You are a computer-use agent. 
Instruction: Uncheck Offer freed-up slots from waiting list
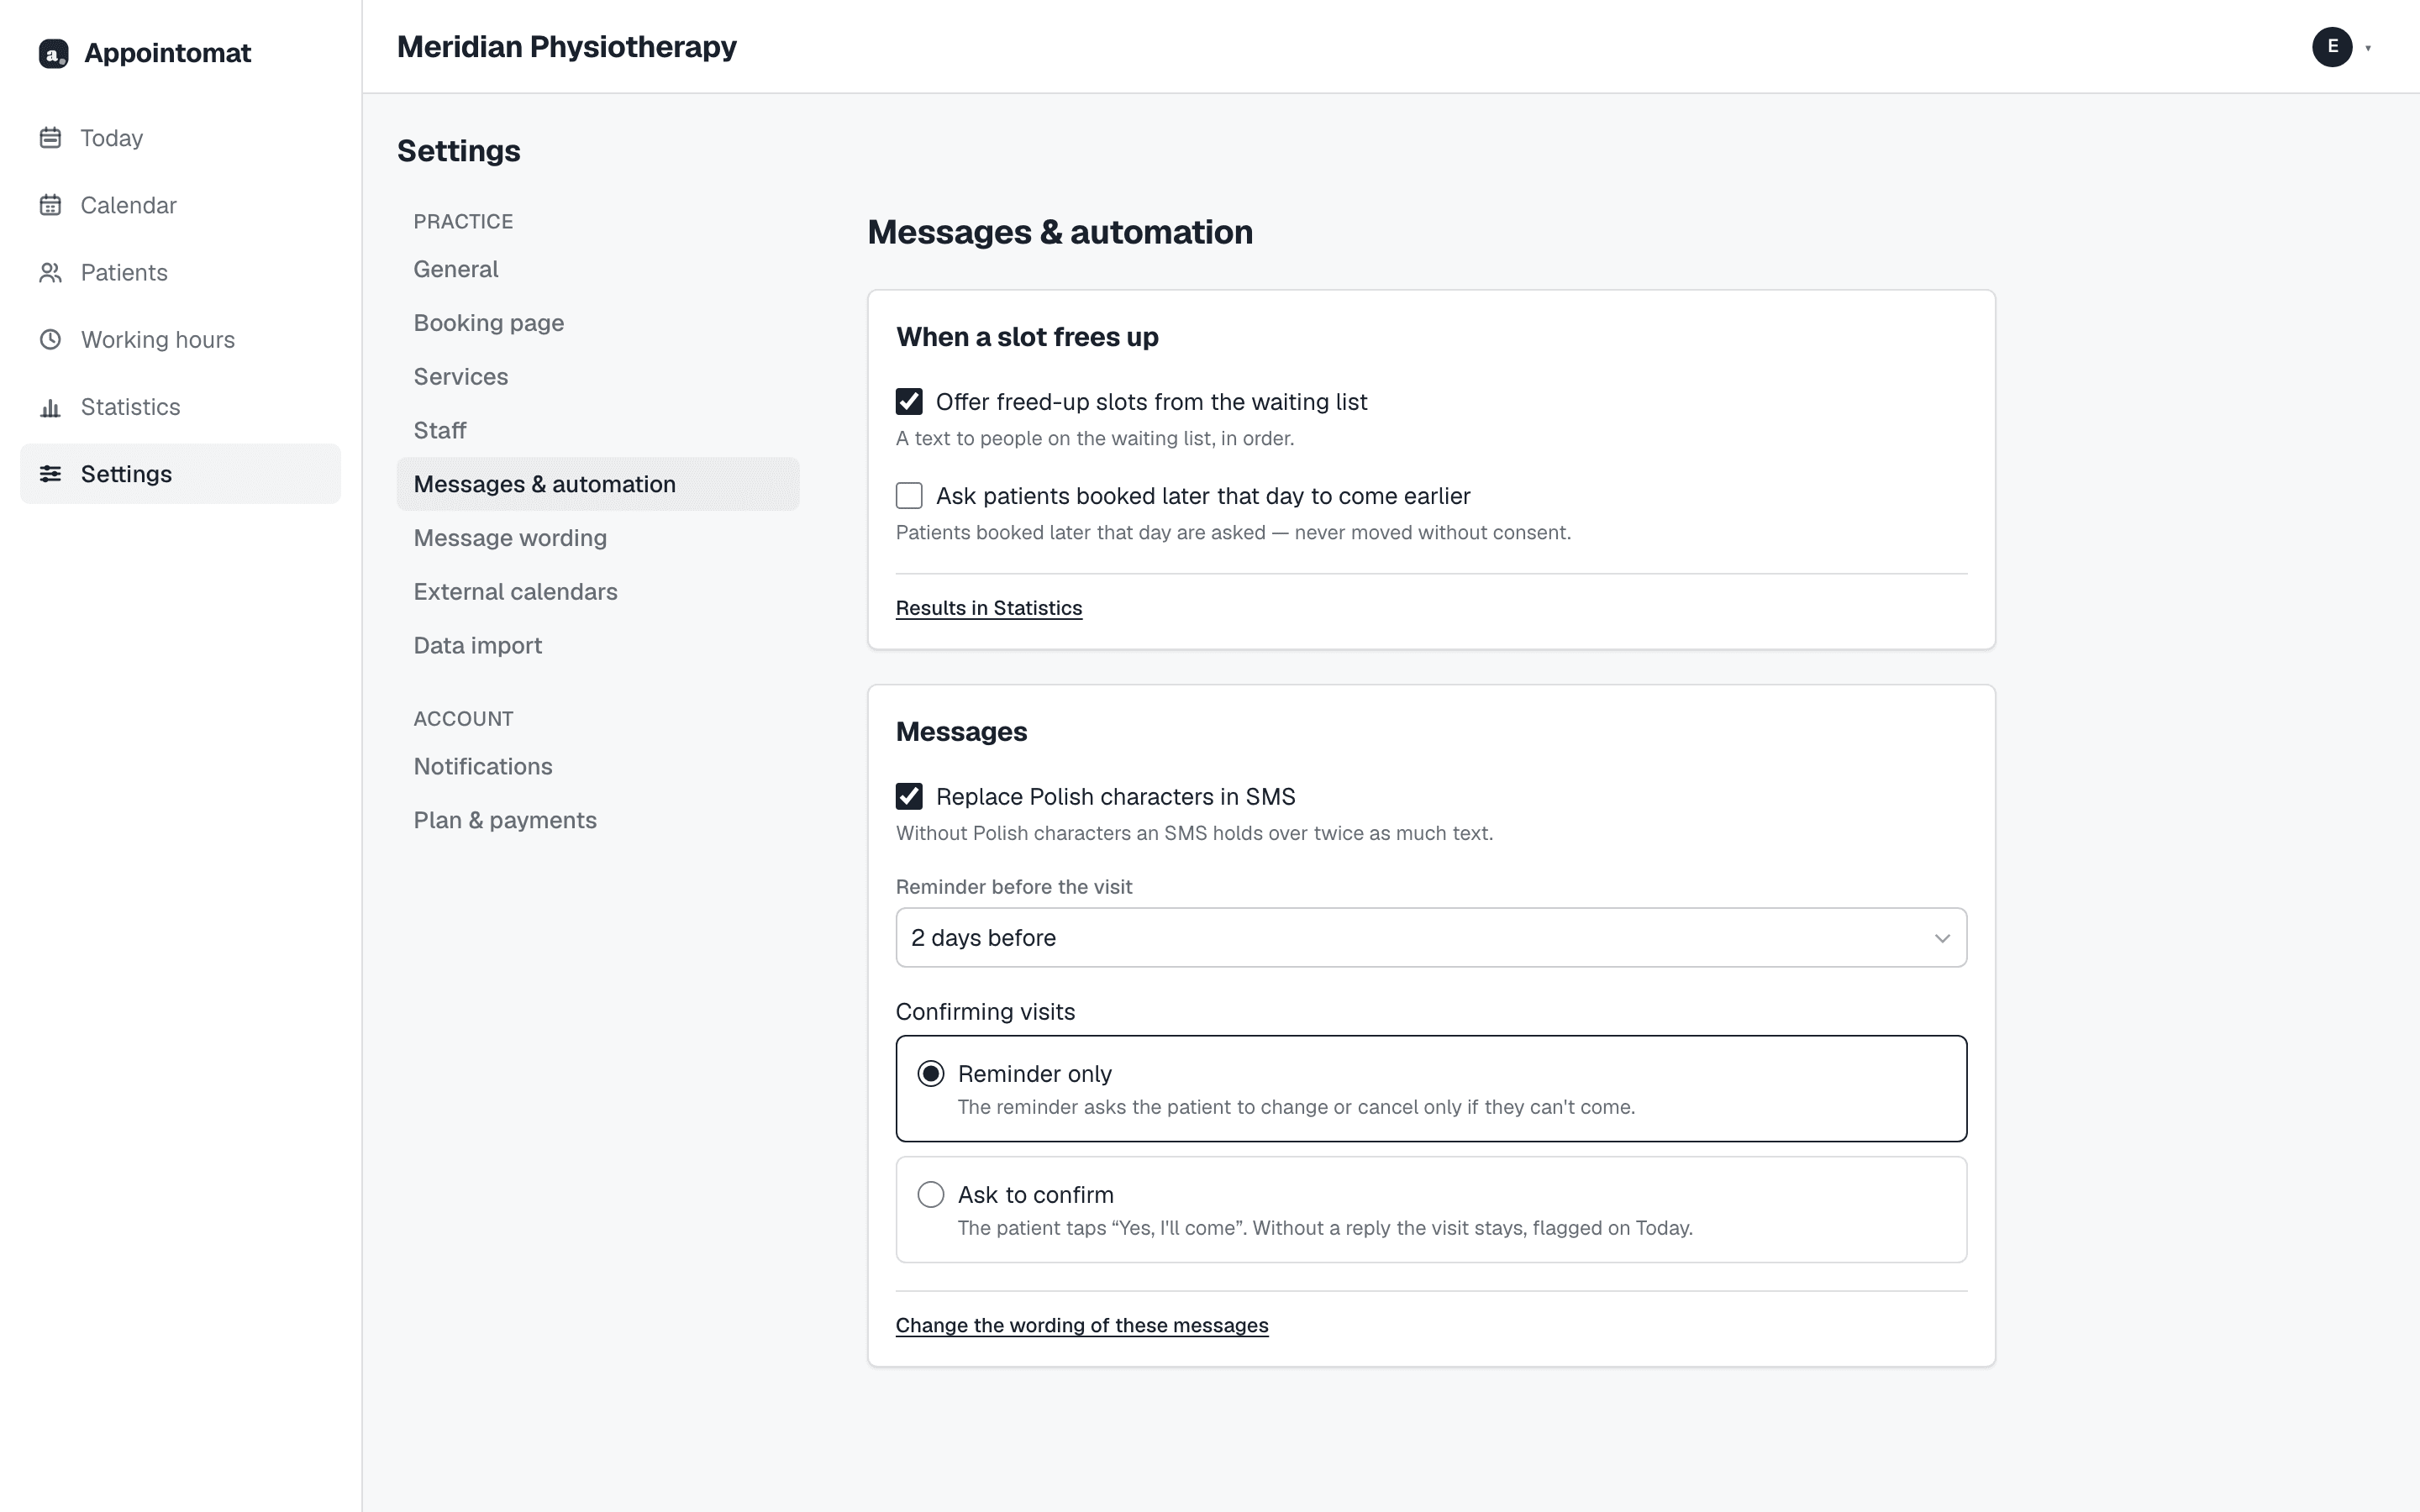click(x=909, y=402)
